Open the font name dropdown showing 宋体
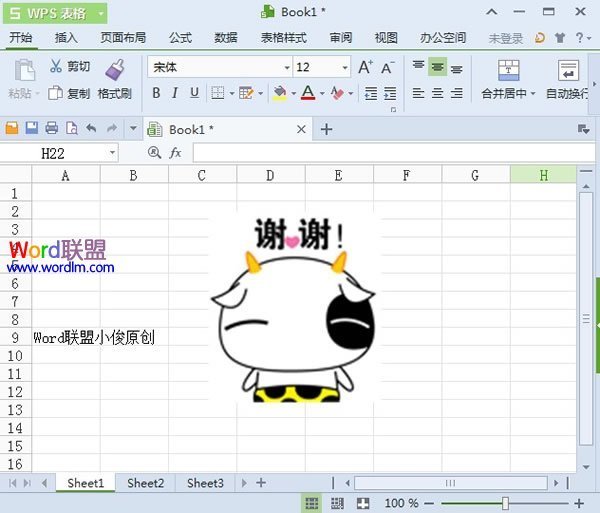The height and width of the screenshot is (513, 600). click(x=285, y=67)
